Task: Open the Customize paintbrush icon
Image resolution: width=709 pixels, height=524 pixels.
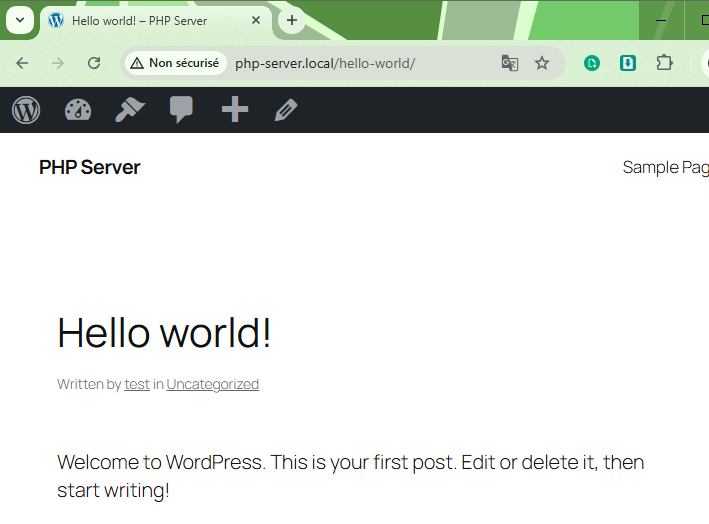Action: pyautogui.click(x=130, y=110)
